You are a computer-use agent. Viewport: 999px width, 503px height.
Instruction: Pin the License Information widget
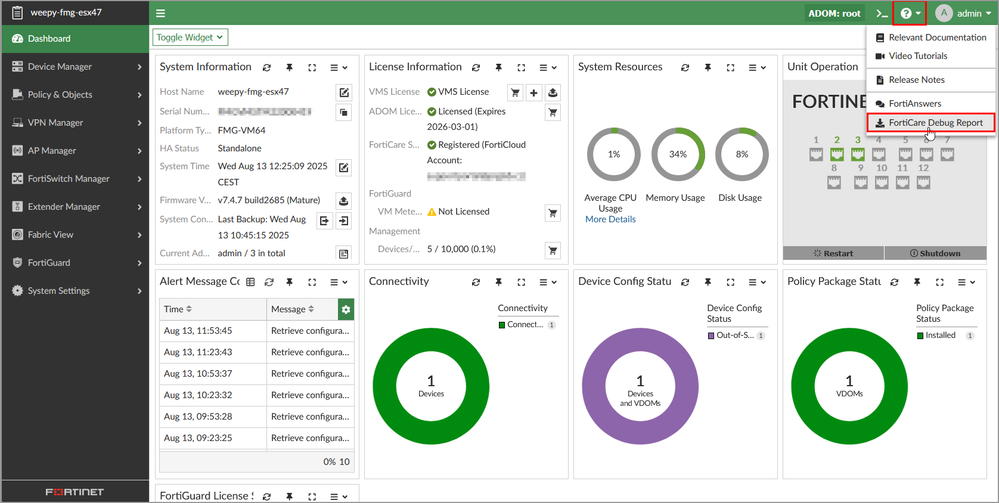coord(498,68)
